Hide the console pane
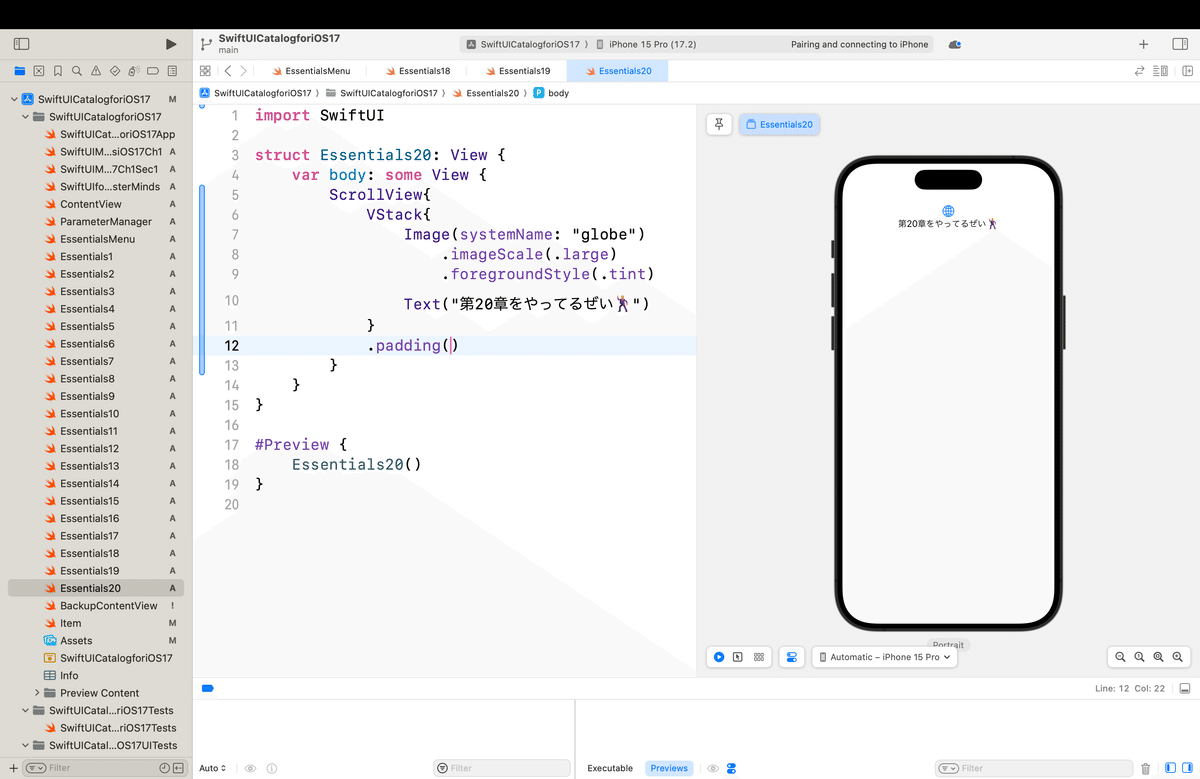The width and height of the screenshot is (1200, 779). click(1186, 768)
